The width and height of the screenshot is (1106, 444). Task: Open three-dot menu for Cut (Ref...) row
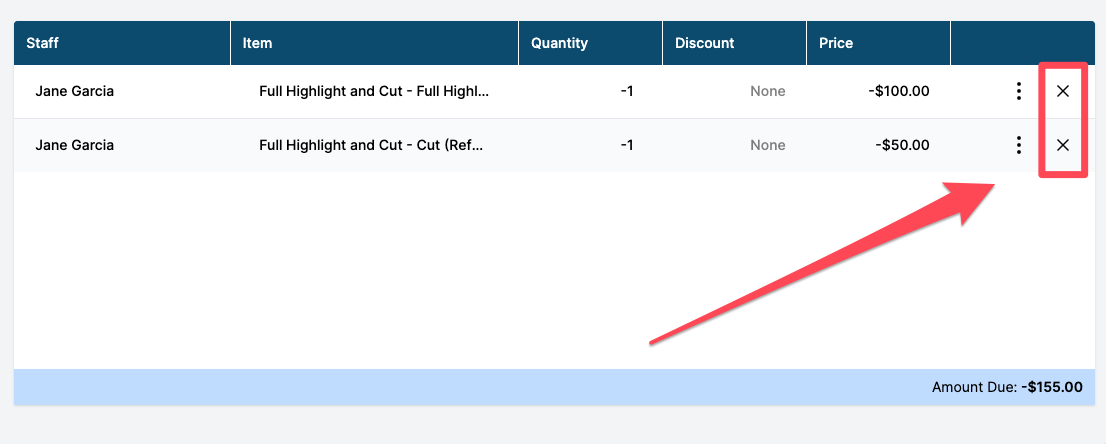click(x=1018, y=145)
